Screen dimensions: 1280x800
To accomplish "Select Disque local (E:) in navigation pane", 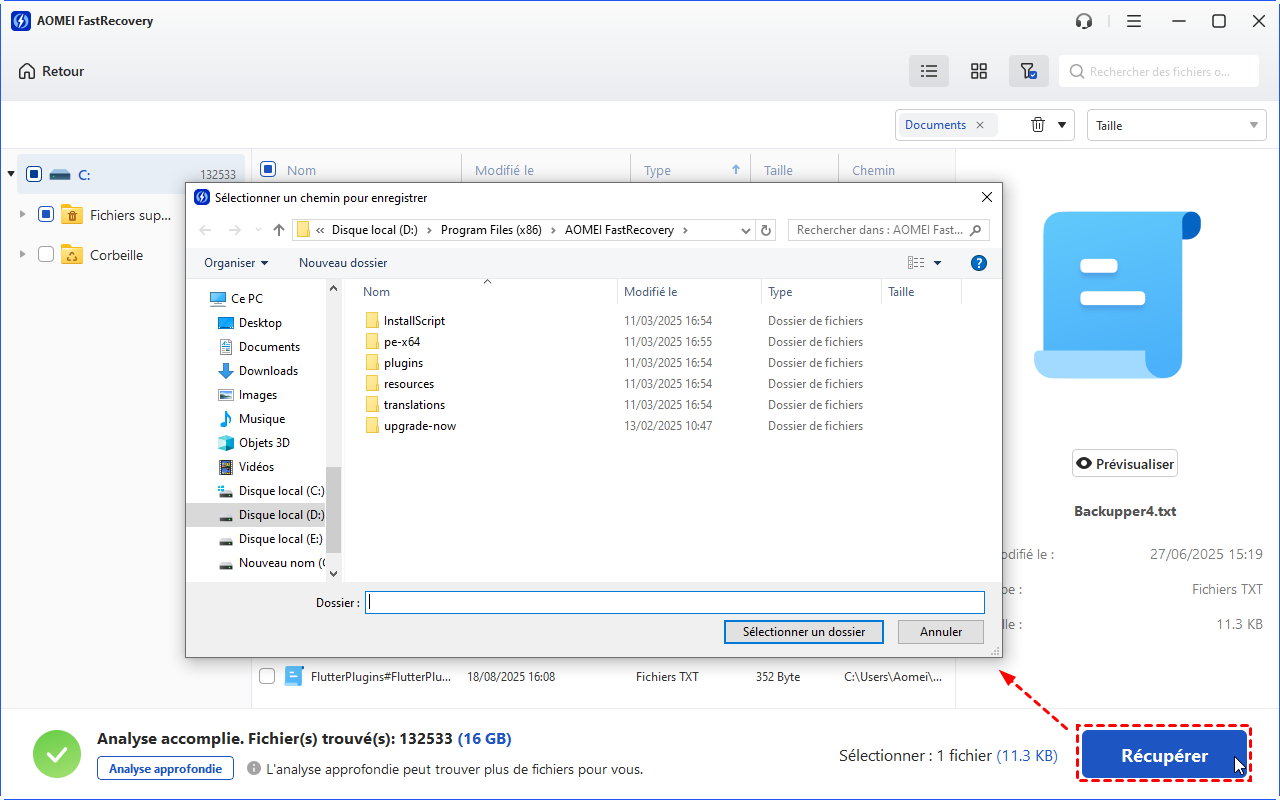I will [271, 539].
